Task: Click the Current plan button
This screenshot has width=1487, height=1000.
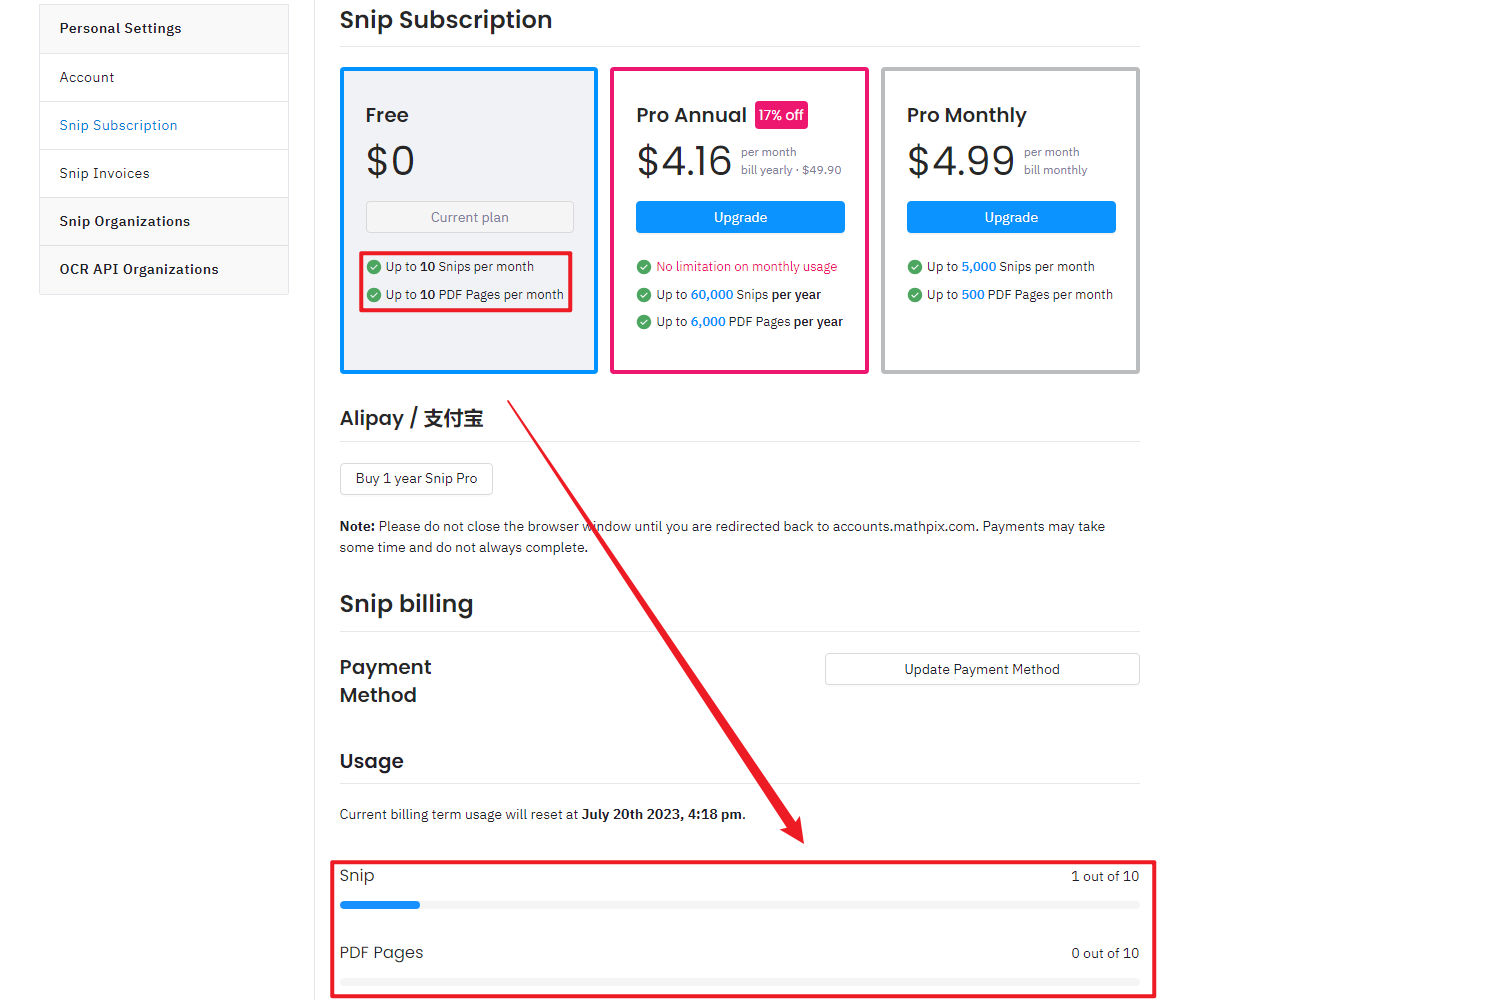Action: pos(469,217)
